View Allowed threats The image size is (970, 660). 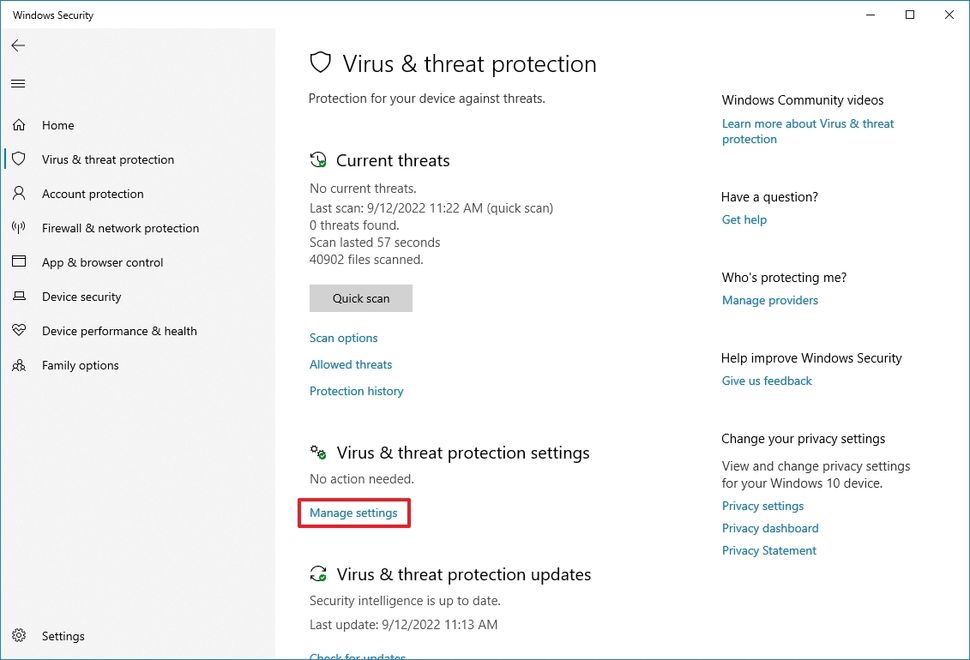[350, 364]
